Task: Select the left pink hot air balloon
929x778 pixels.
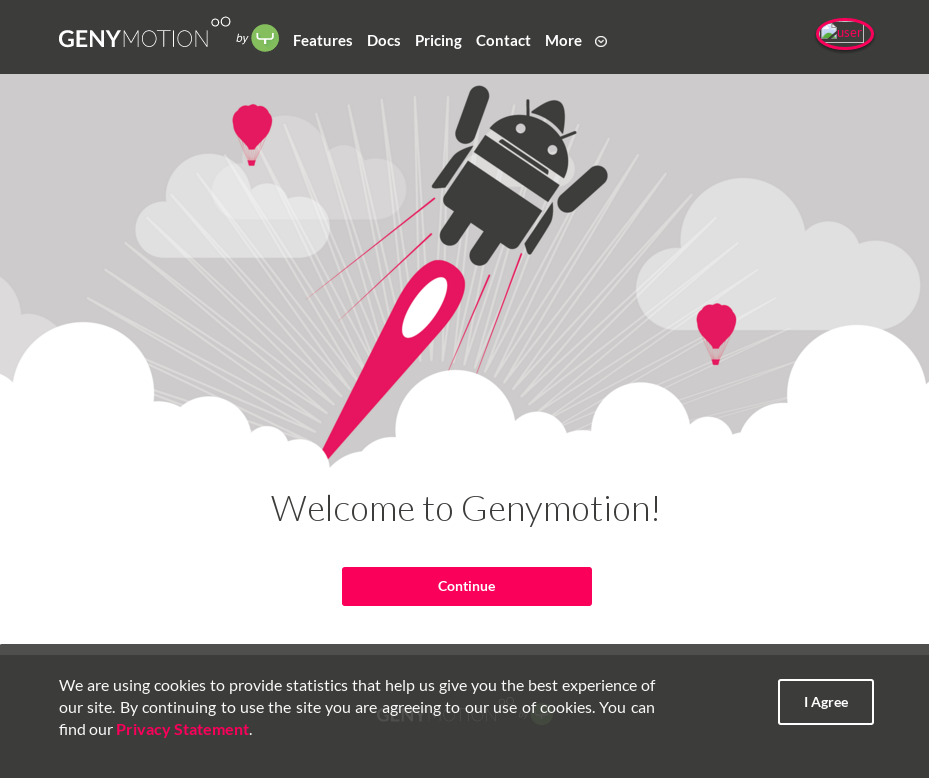Action: tap(252, 135)
